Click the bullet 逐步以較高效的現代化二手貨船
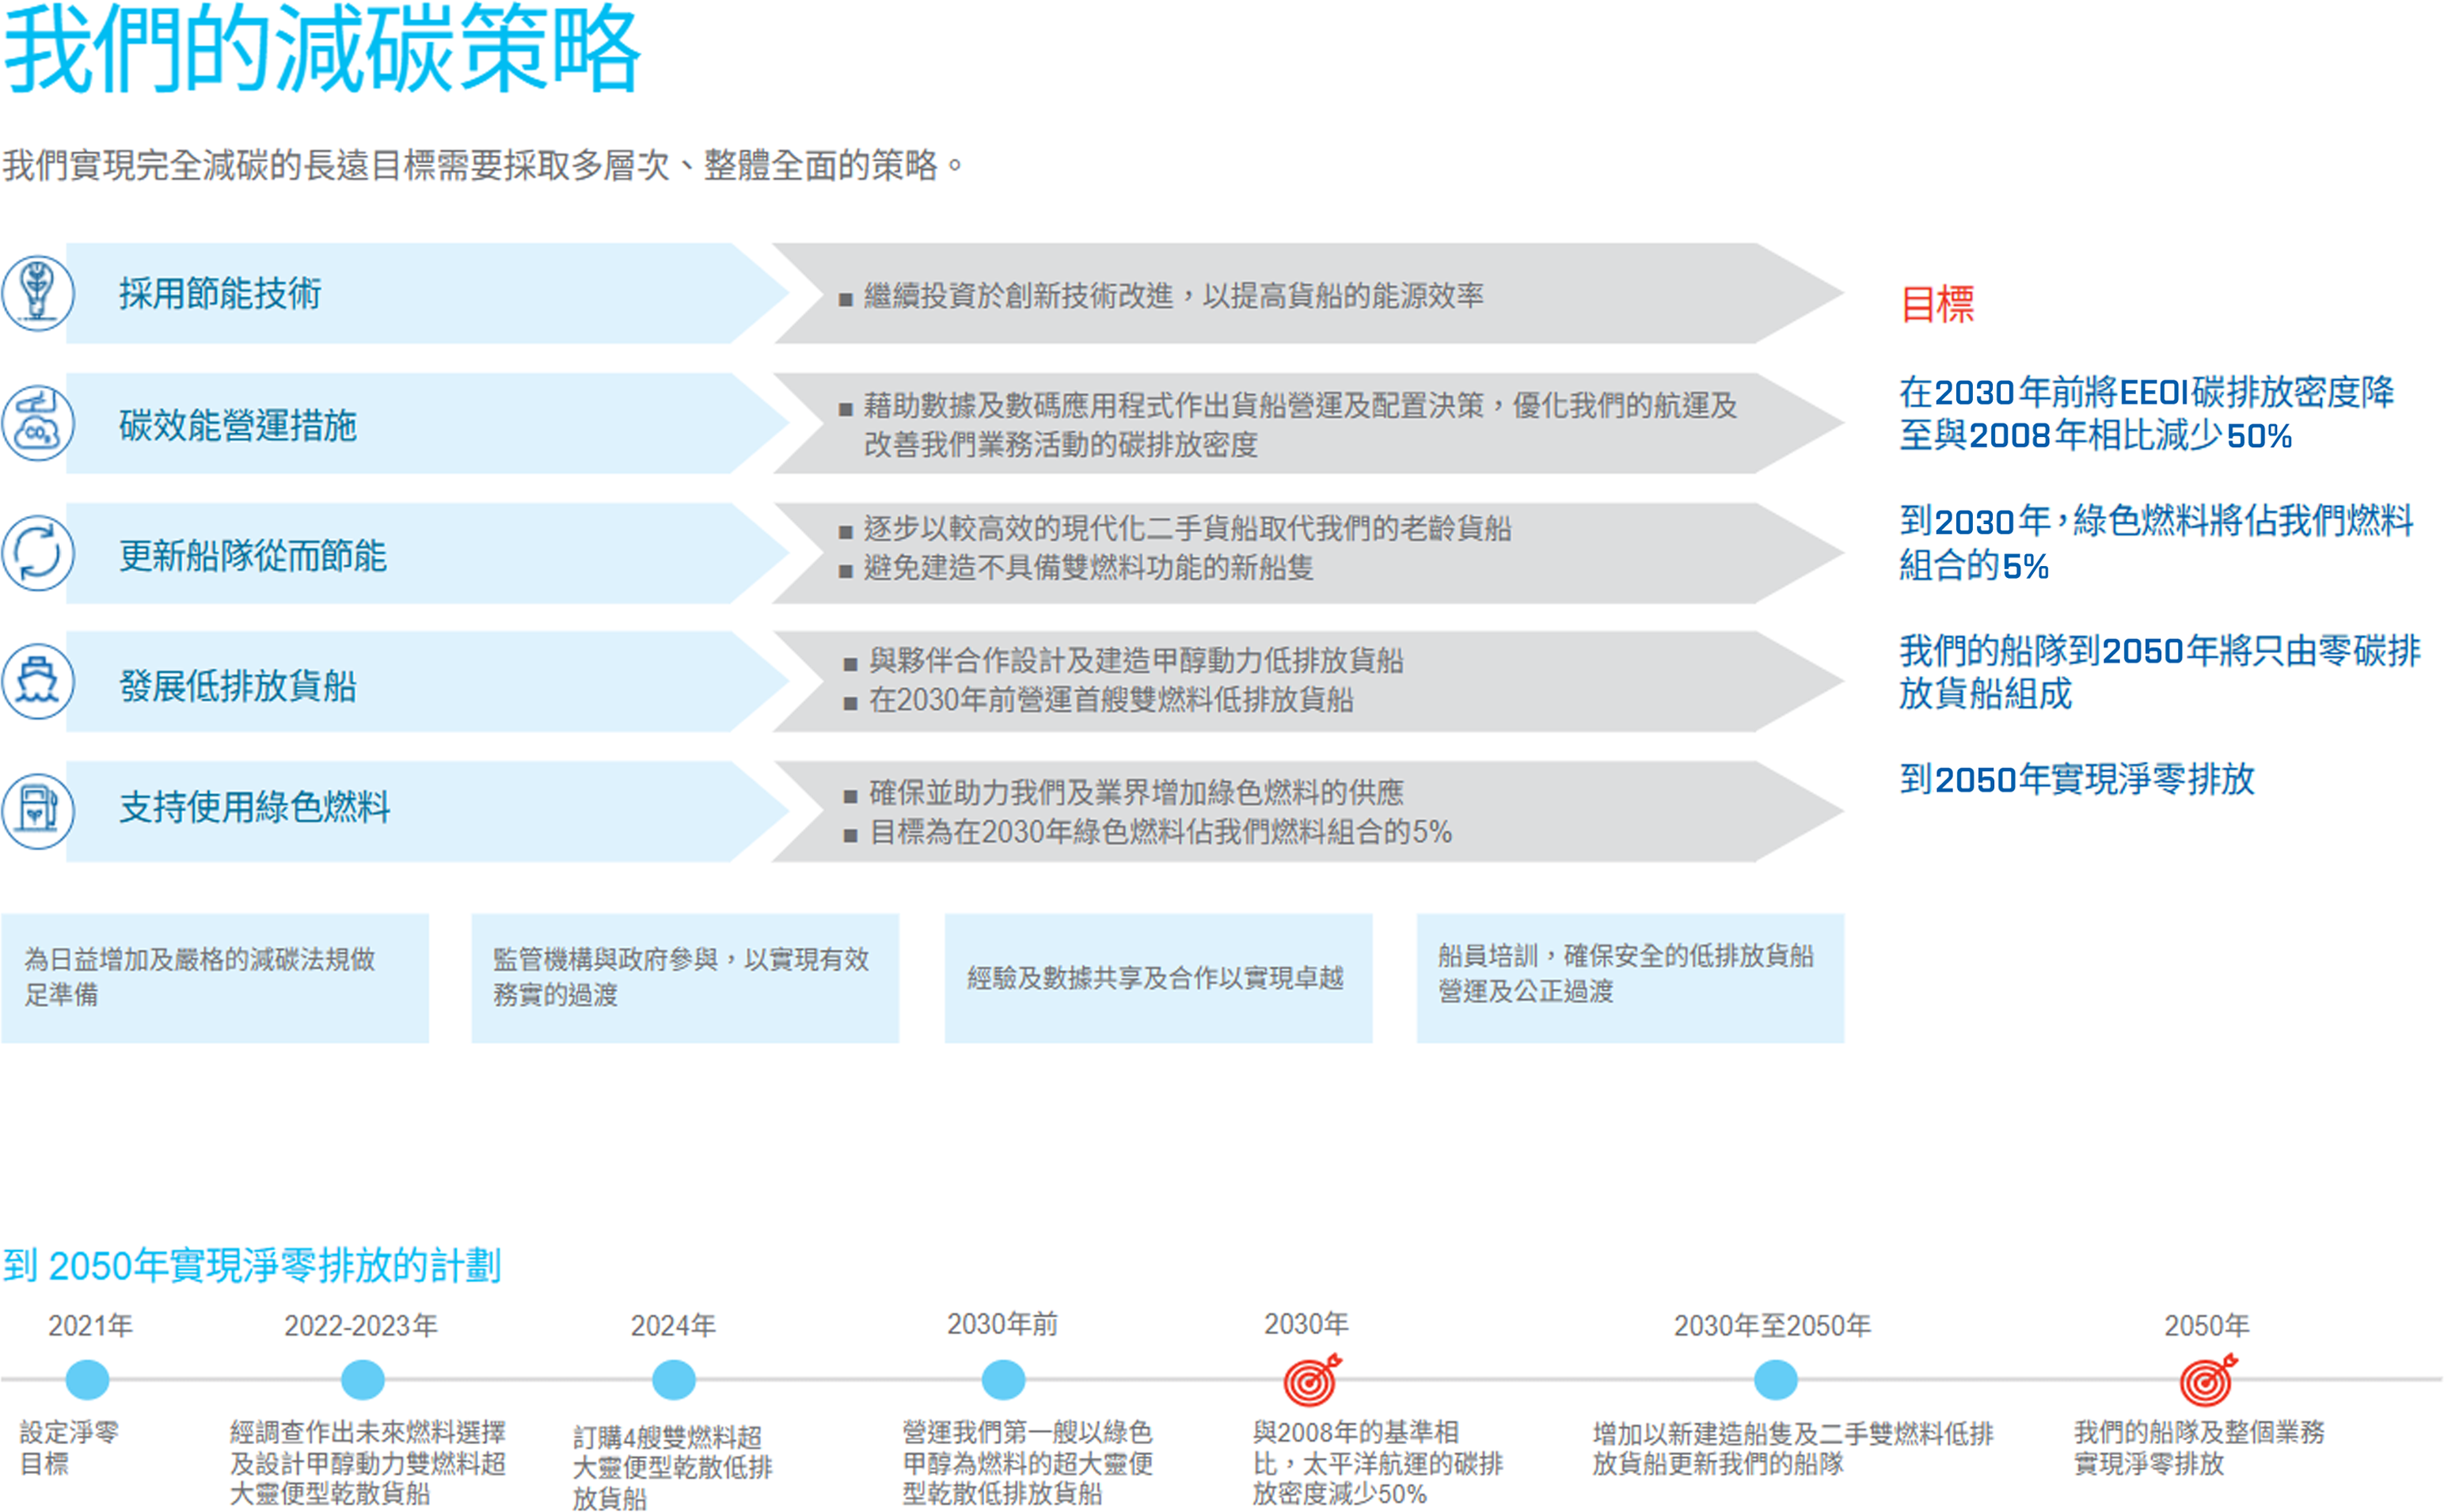The image size is (2444, 1512). click(1175, 527)
